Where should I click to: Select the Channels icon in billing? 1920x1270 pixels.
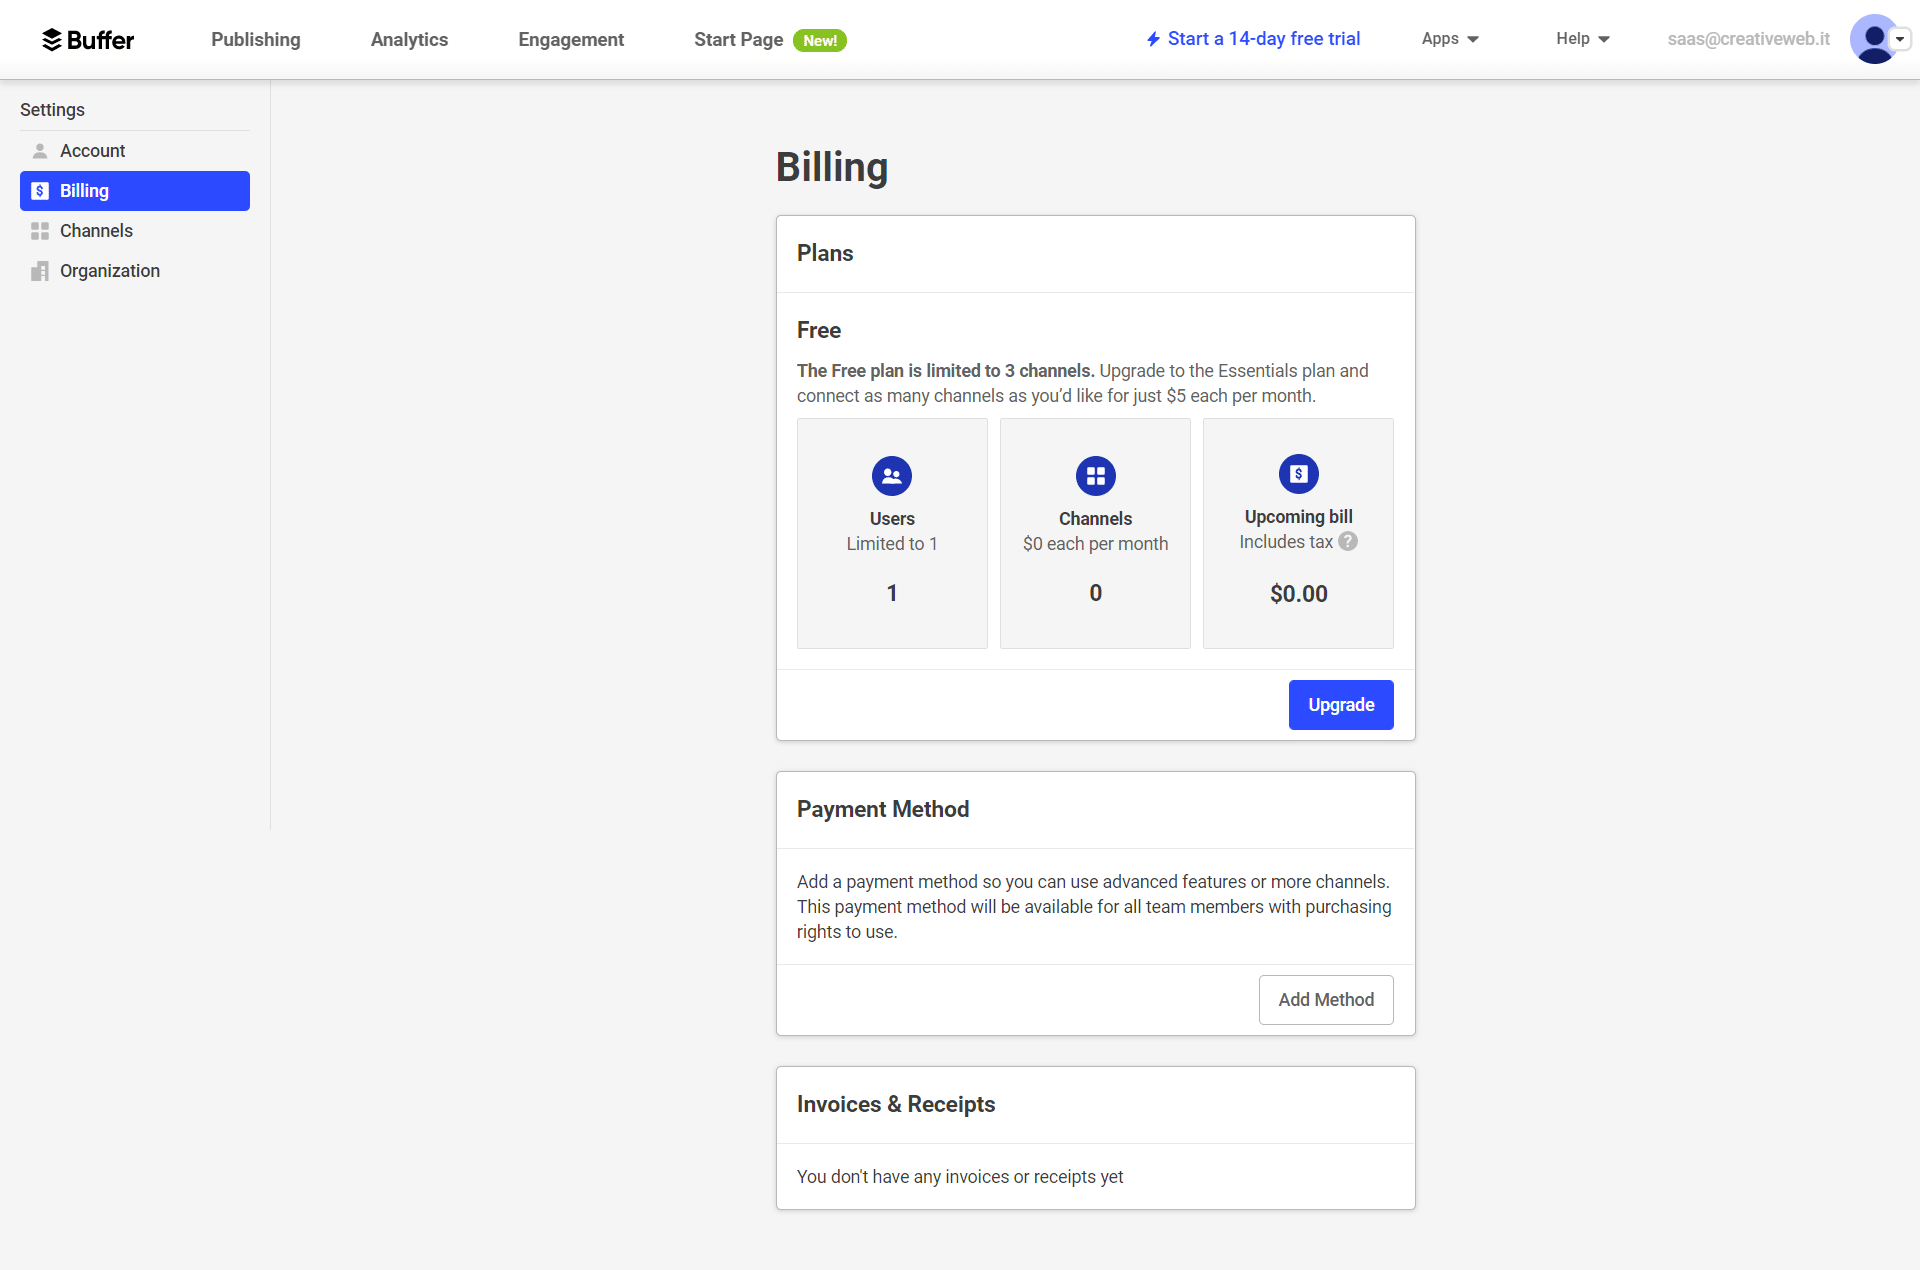[1095, 475]
